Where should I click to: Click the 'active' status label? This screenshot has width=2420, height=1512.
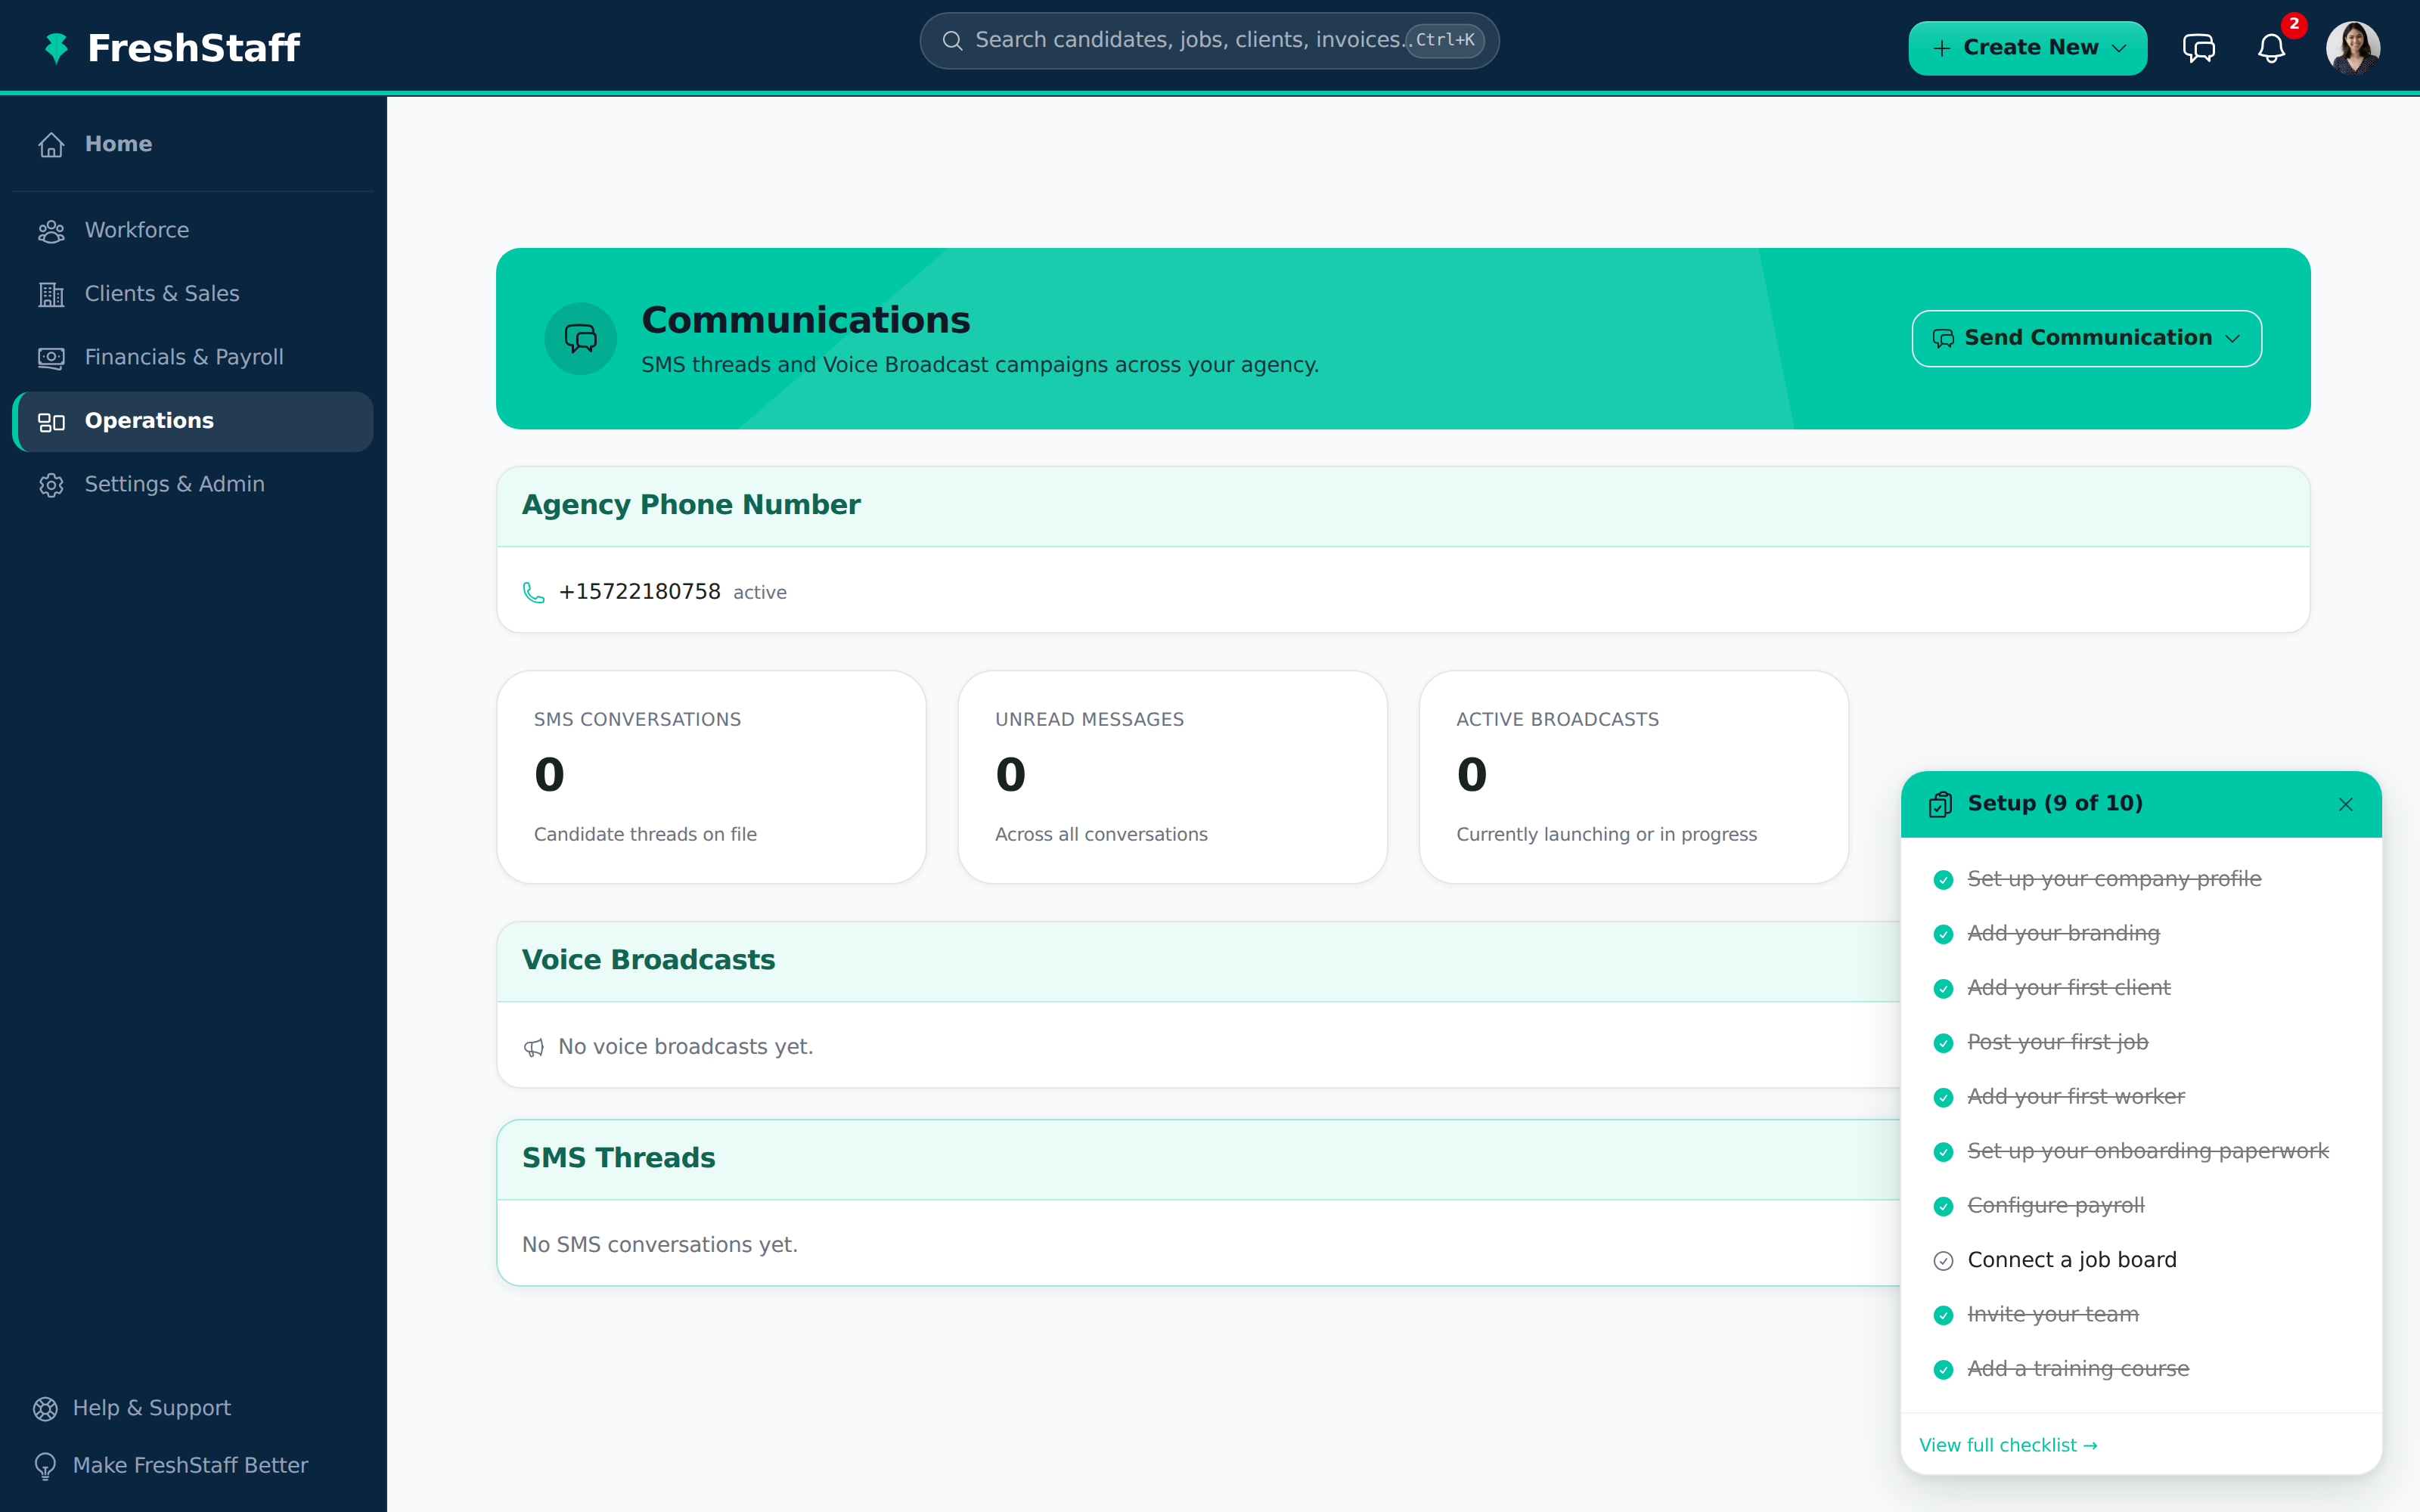coord(759,593)
